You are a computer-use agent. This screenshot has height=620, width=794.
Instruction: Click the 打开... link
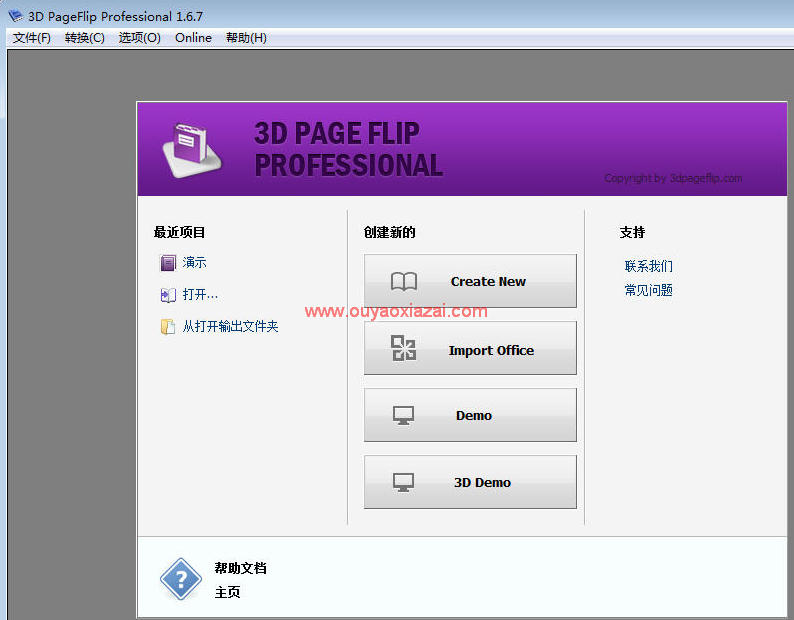click(200, 294)
